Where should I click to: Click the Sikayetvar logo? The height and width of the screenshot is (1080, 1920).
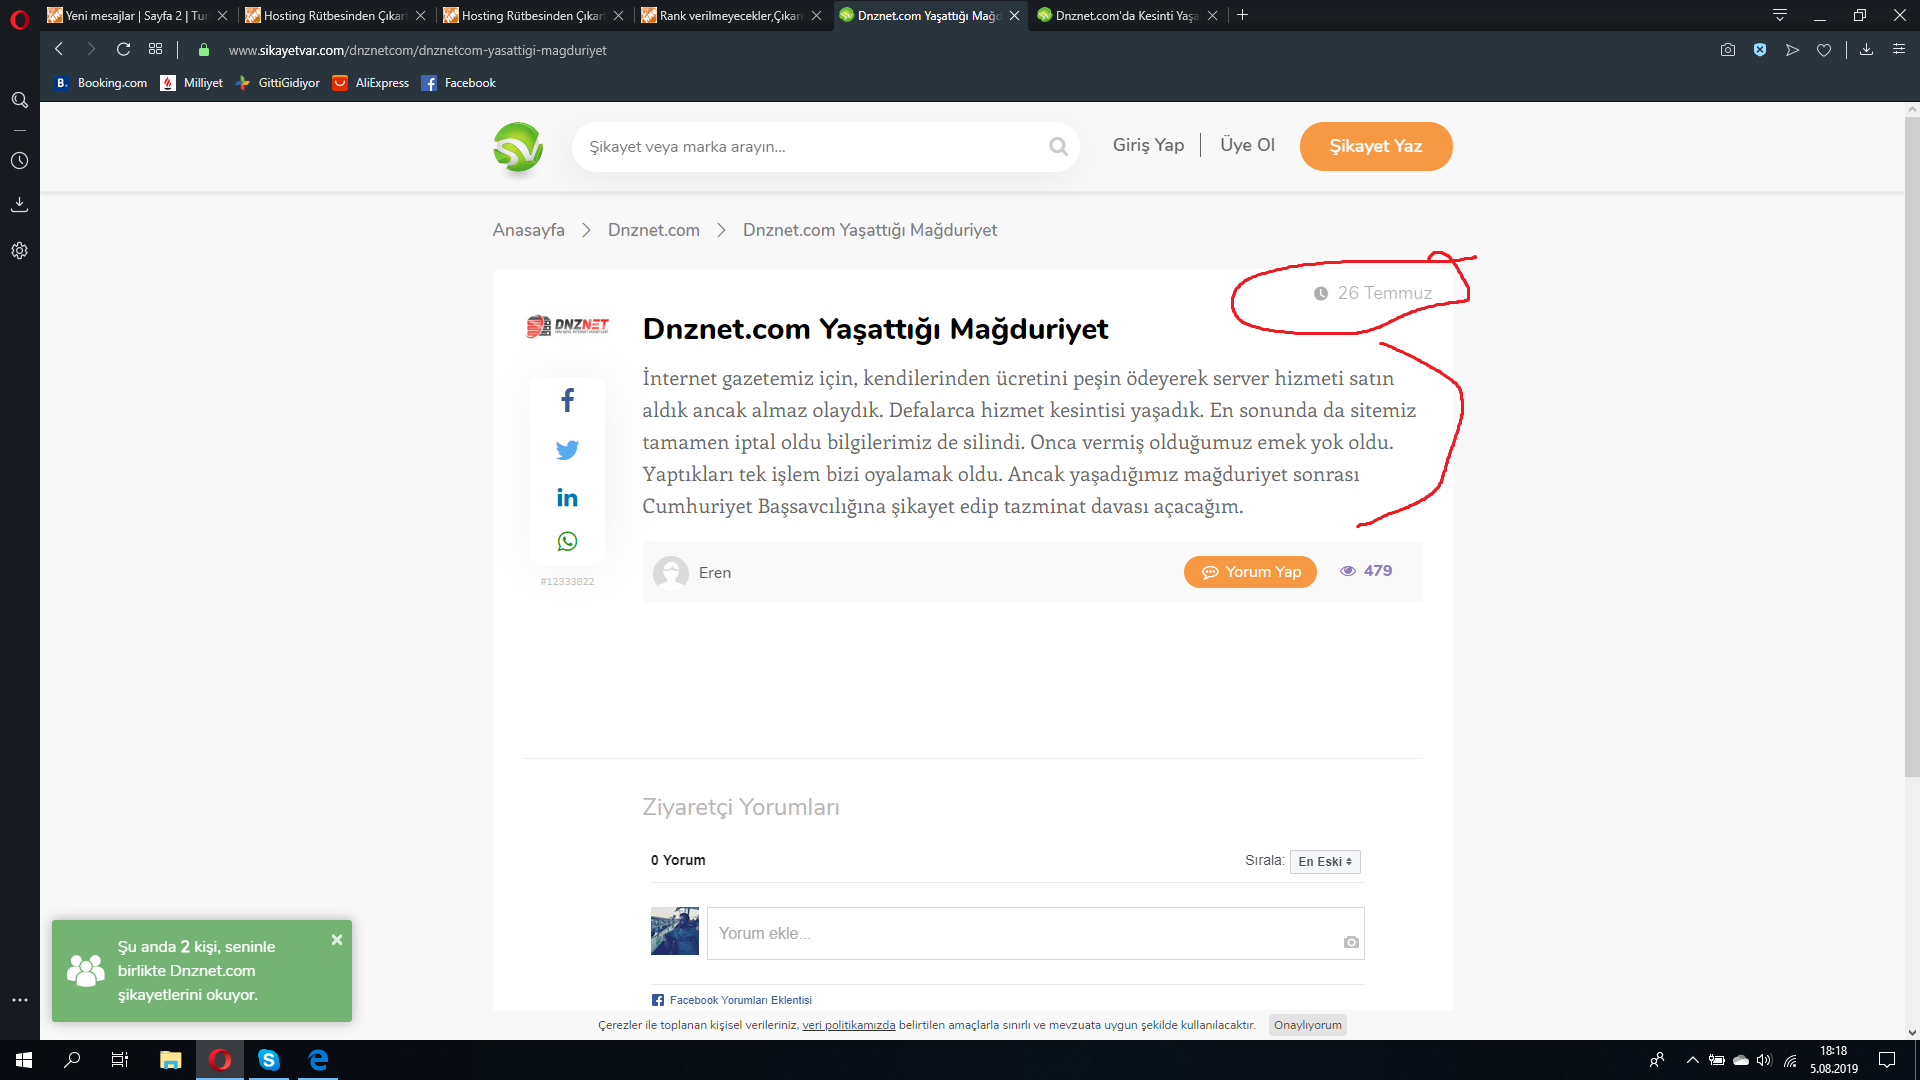518,148
